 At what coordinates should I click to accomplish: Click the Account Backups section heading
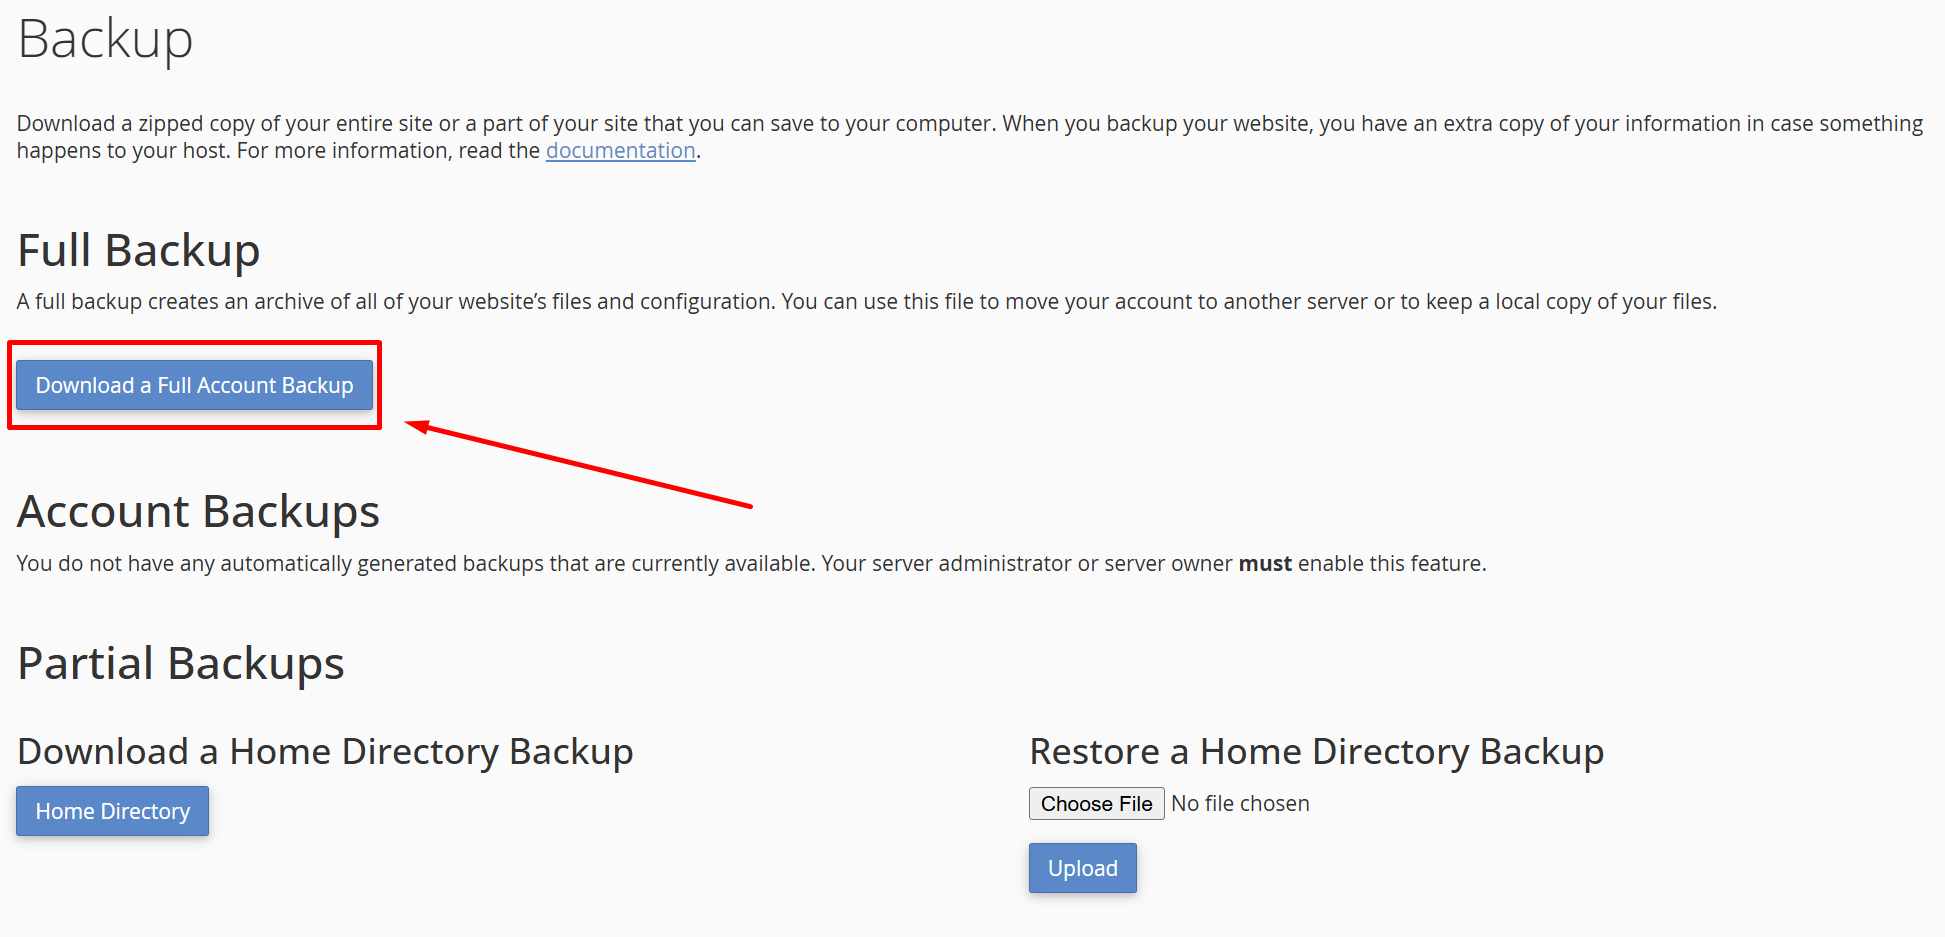(198, 512)
